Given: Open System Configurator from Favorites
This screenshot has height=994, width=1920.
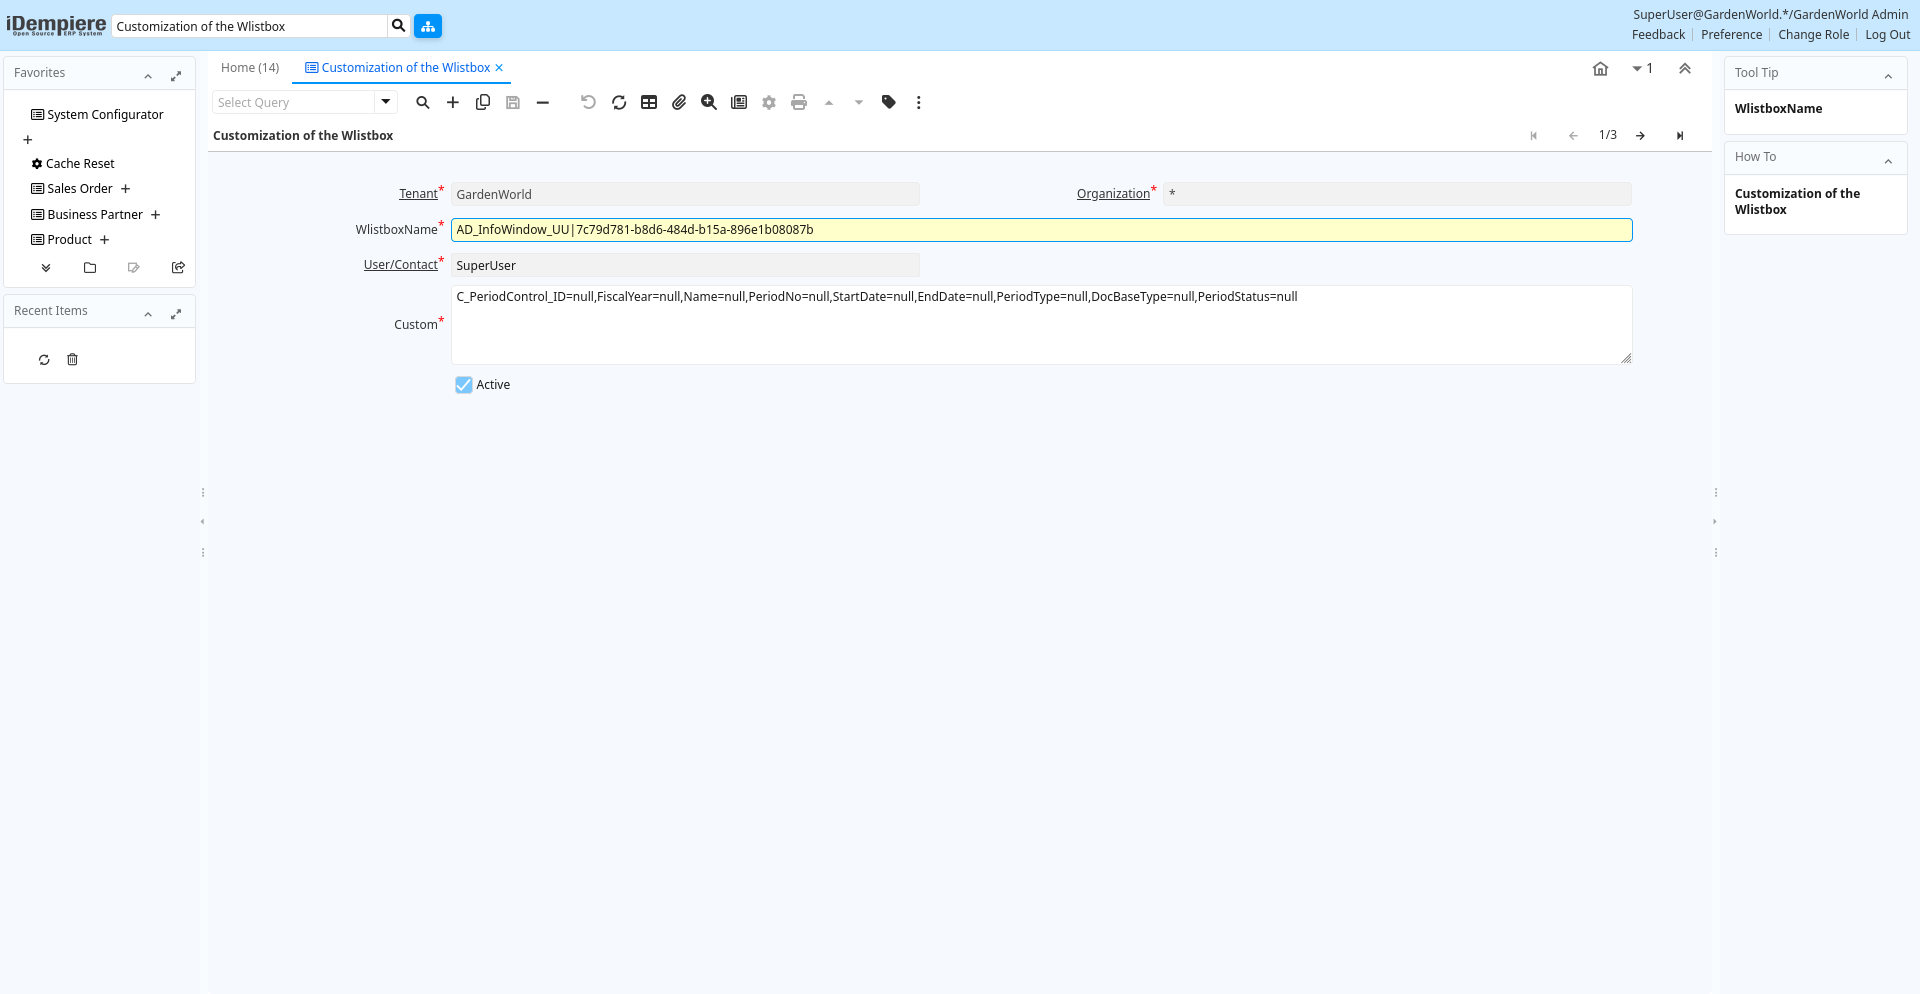Looking at the screenshot, I should tap(105, 115).
